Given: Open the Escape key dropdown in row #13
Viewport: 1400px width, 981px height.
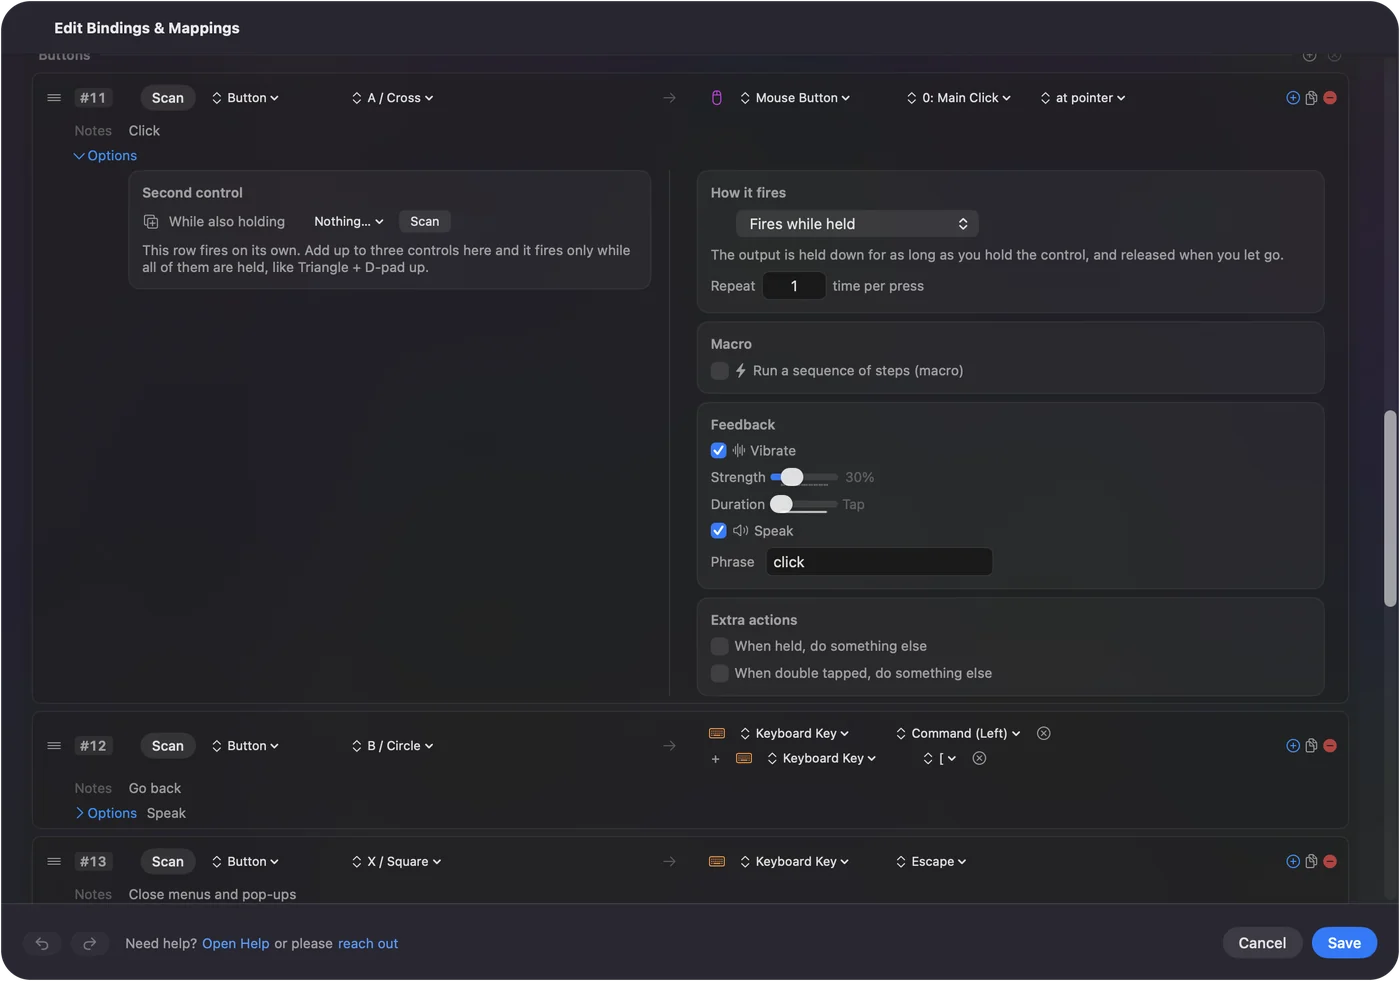Looking at the screenshot, I should [931, 862].
